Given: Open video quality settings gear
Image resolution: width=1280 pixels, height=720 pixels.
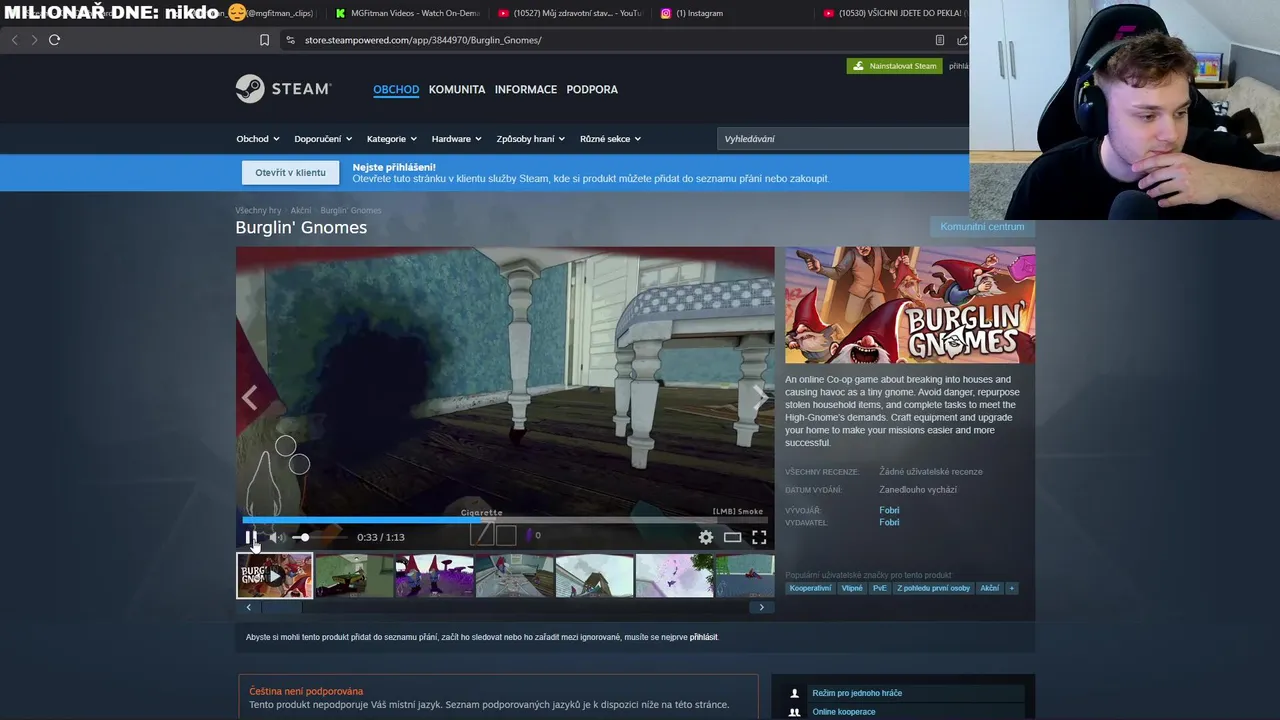Looking at the screenshot, I should point(706,537).
